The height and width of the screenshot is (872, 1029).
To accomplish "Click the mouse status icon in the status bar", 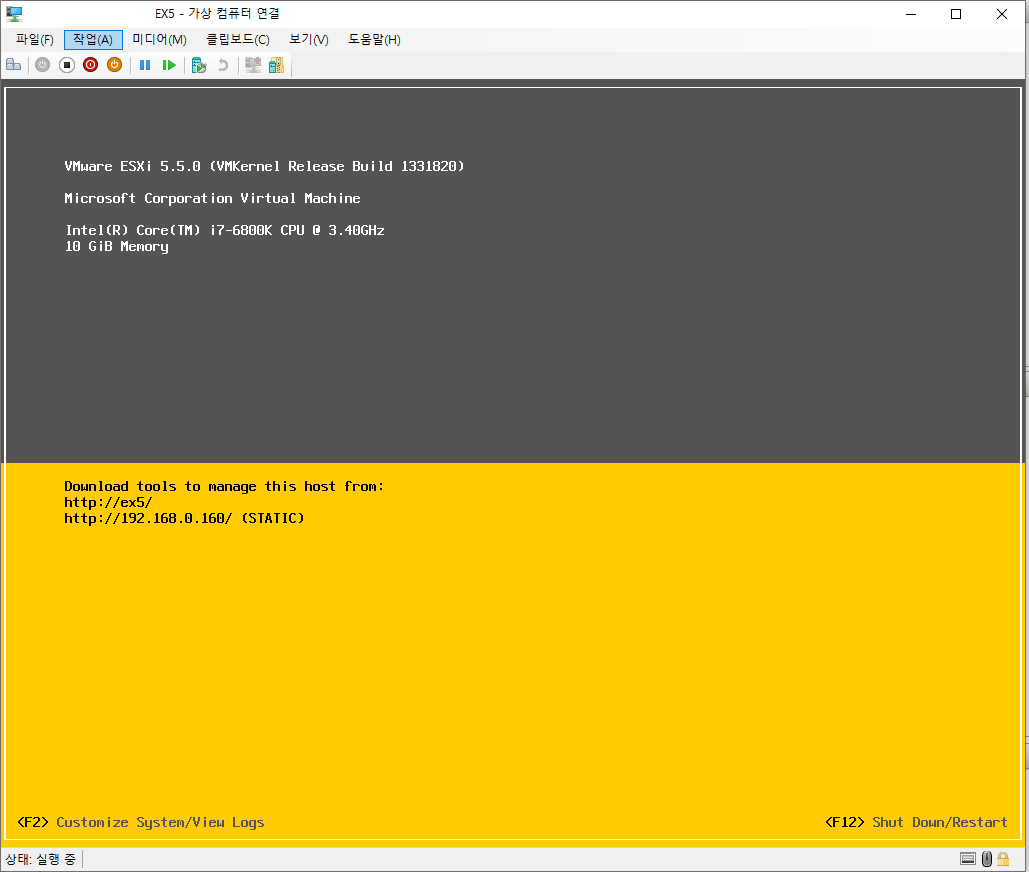I will 986,859.
